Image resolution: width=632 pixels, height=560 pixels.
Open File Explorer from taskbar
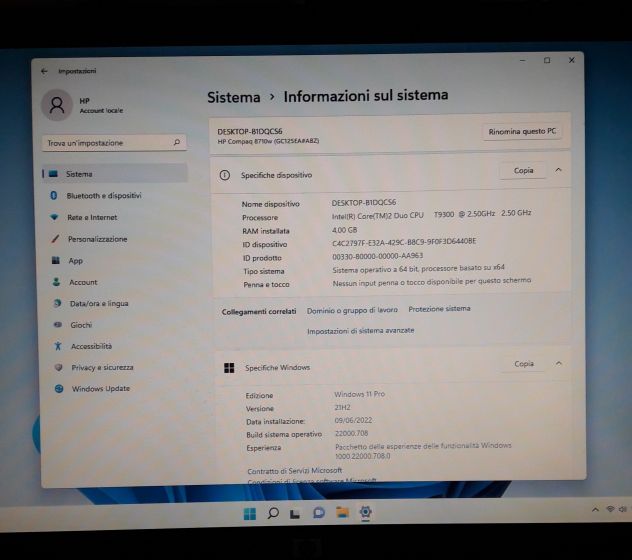click(x=342, y=512)
